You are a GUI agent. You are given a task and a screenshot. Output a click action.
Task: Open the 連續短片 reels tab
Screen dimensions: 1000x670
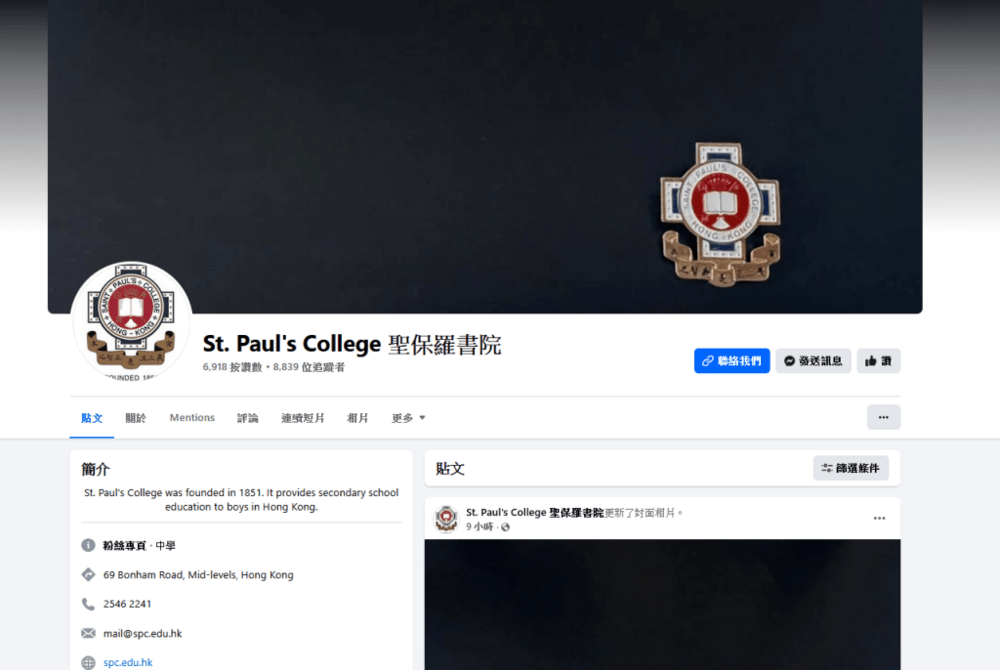303,418
